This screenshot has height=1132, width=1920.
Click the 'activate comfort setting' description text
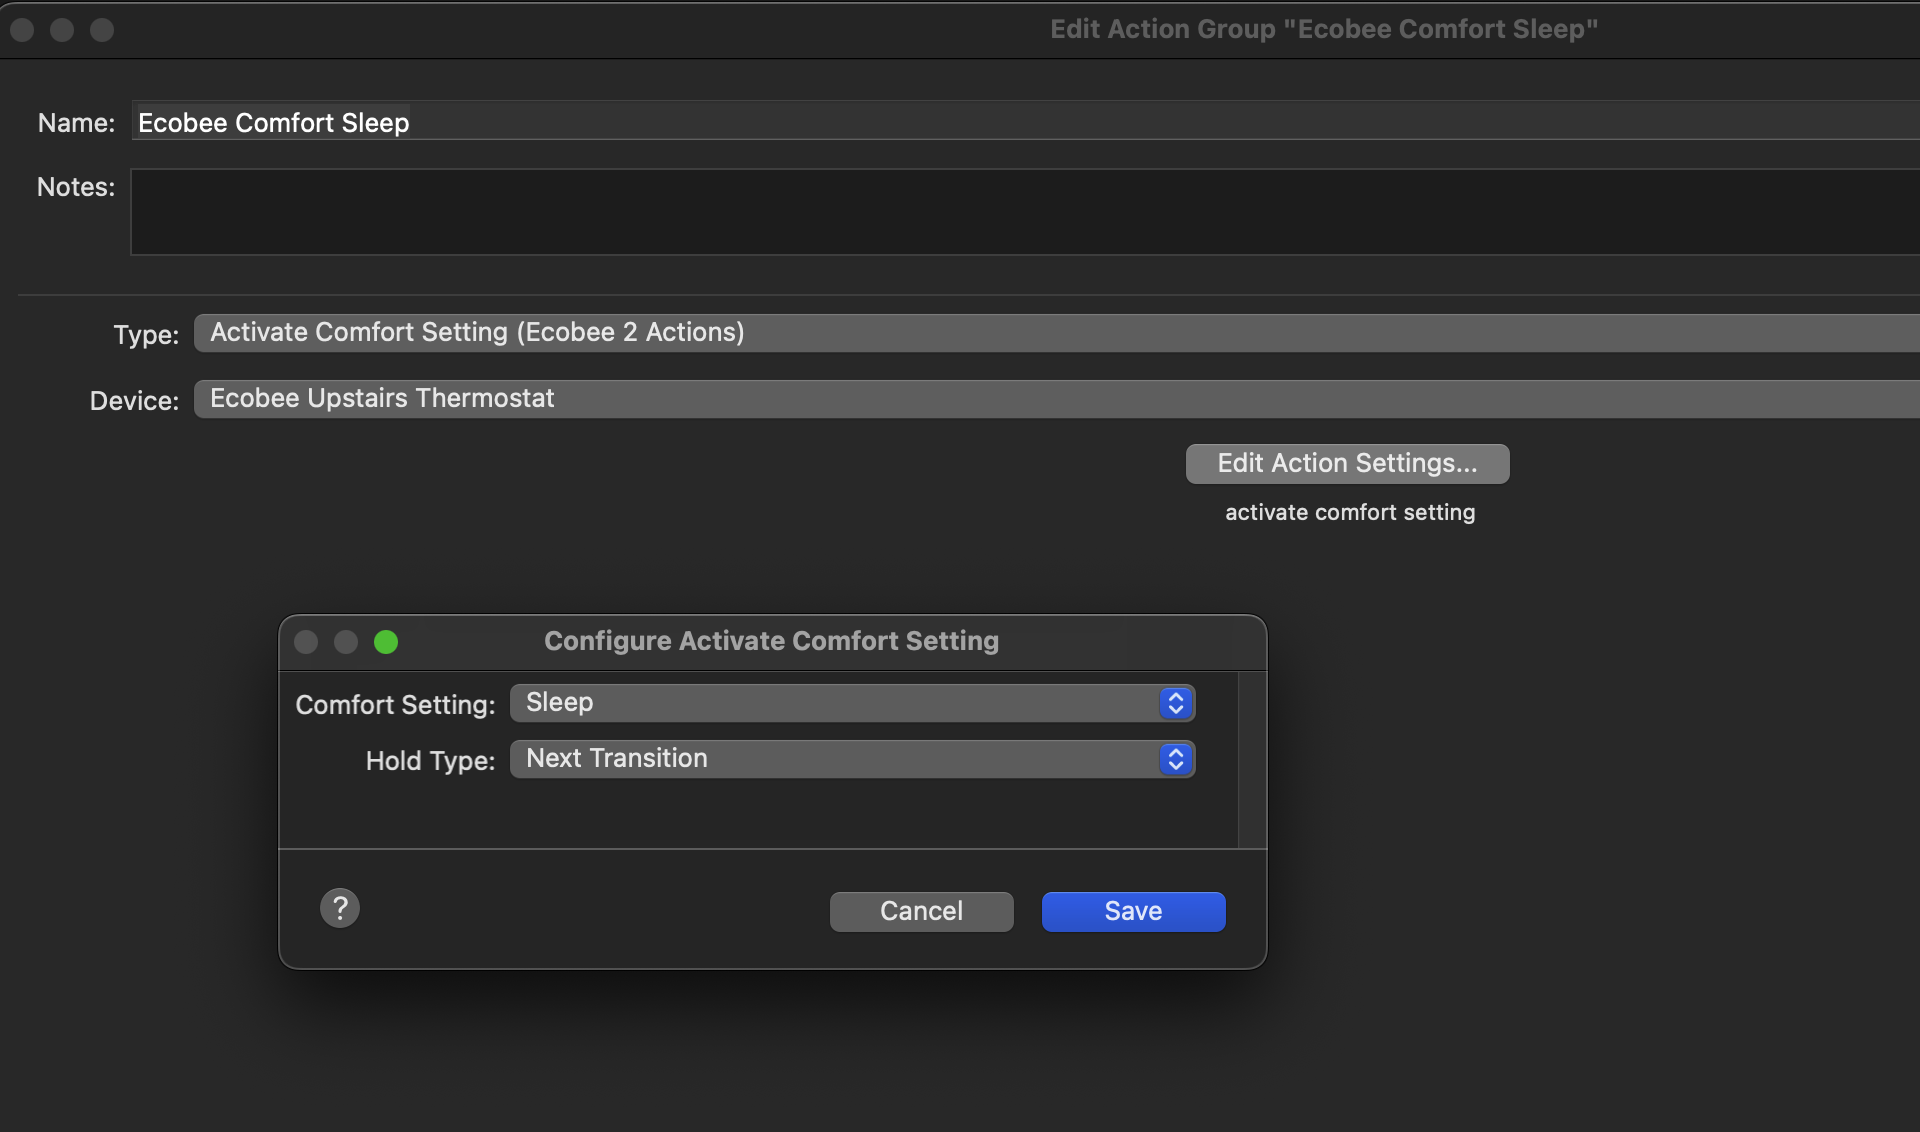point(1350,512)
